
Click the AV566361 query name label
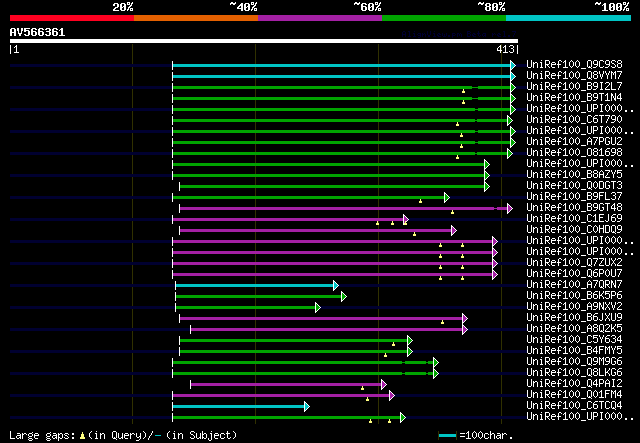point(37,32)
